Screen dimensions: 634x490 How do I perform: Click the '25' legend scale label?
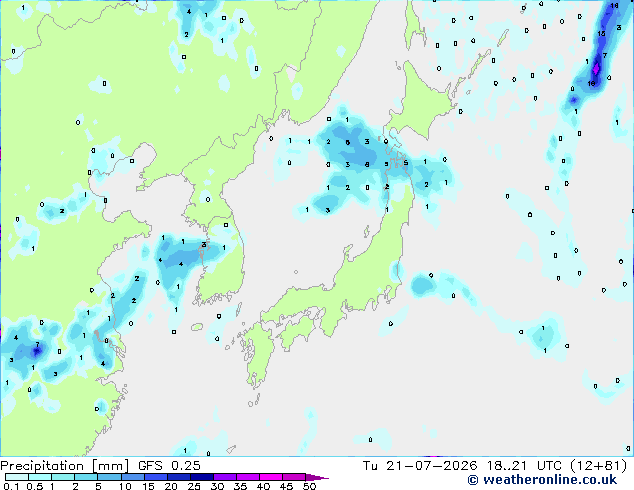[x=194, y=486]
